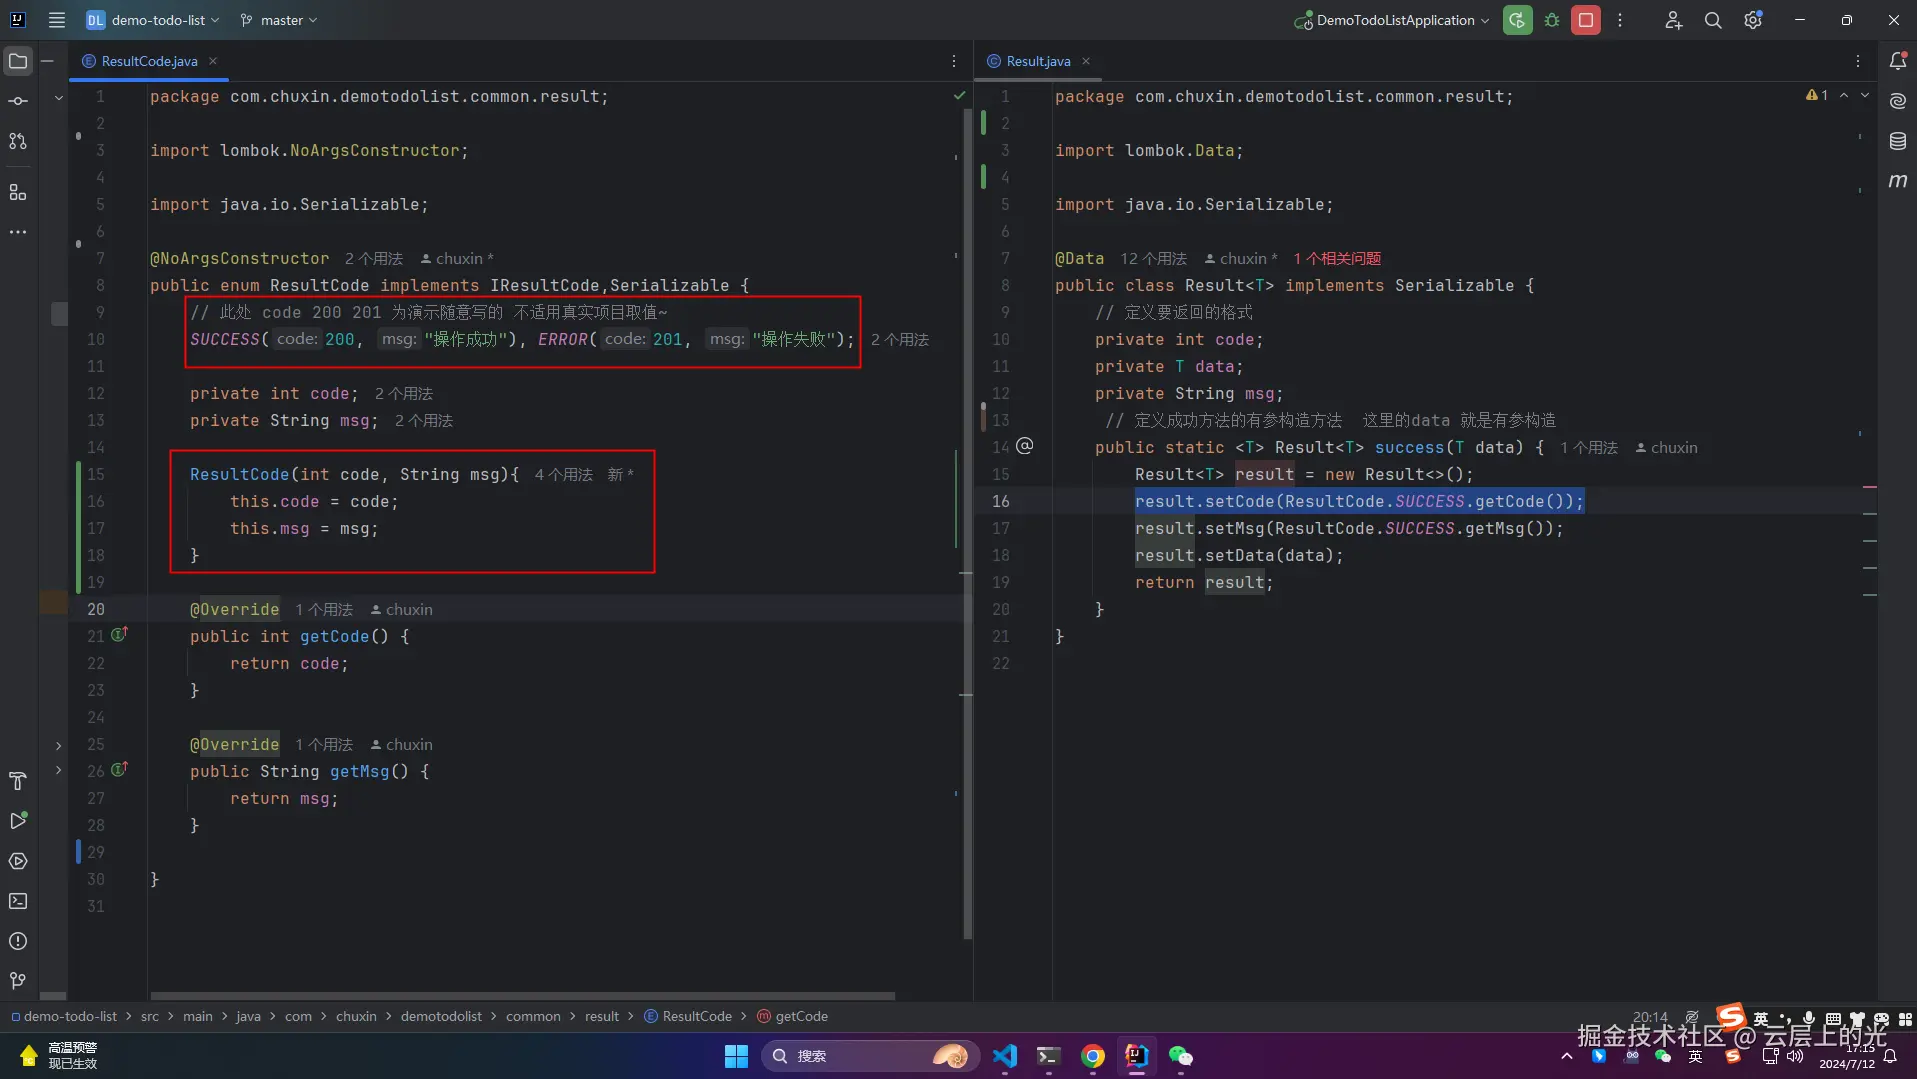Open the Database tool window
The height and width of the screenshot is (1079, 1917).
pos(1897,141)
